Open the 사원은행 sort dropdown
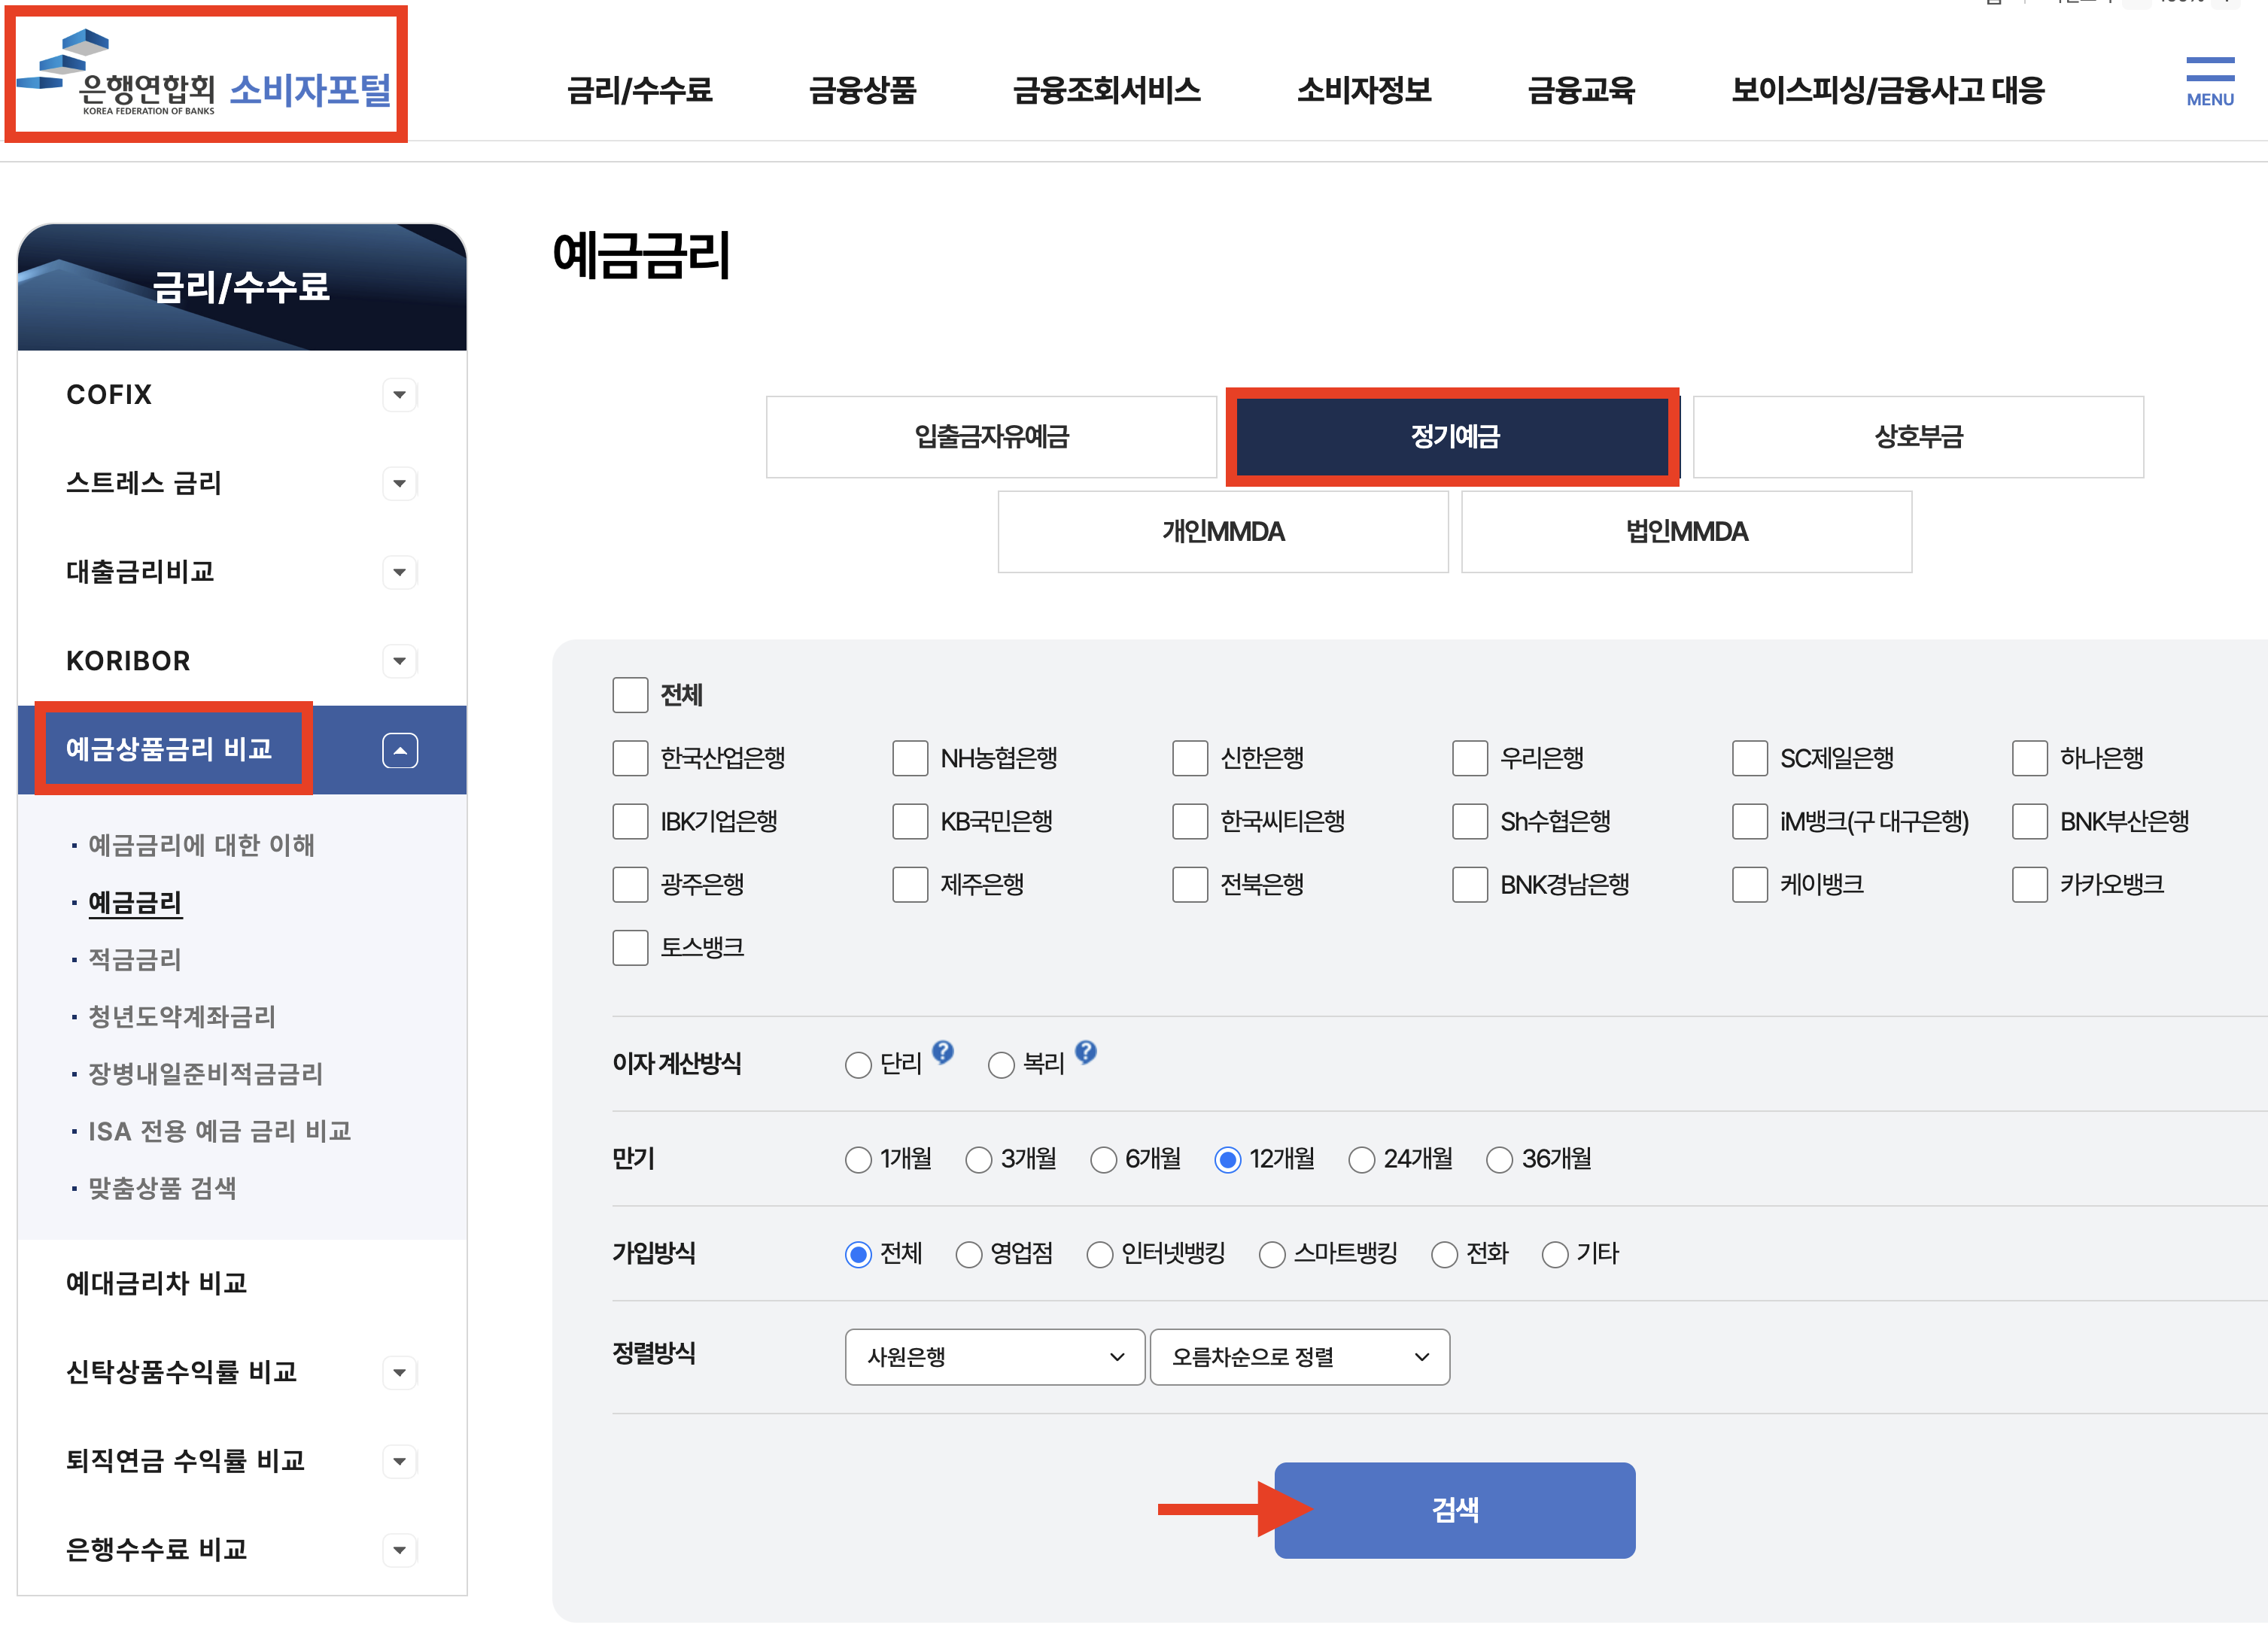 coord(994,1357)
